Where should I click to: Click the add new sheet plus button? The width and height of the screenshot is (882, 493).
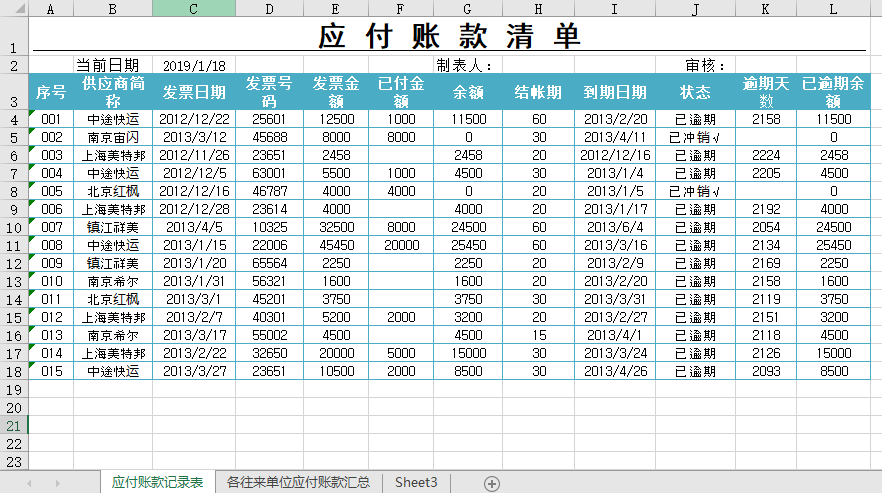(x=492, y=483)
